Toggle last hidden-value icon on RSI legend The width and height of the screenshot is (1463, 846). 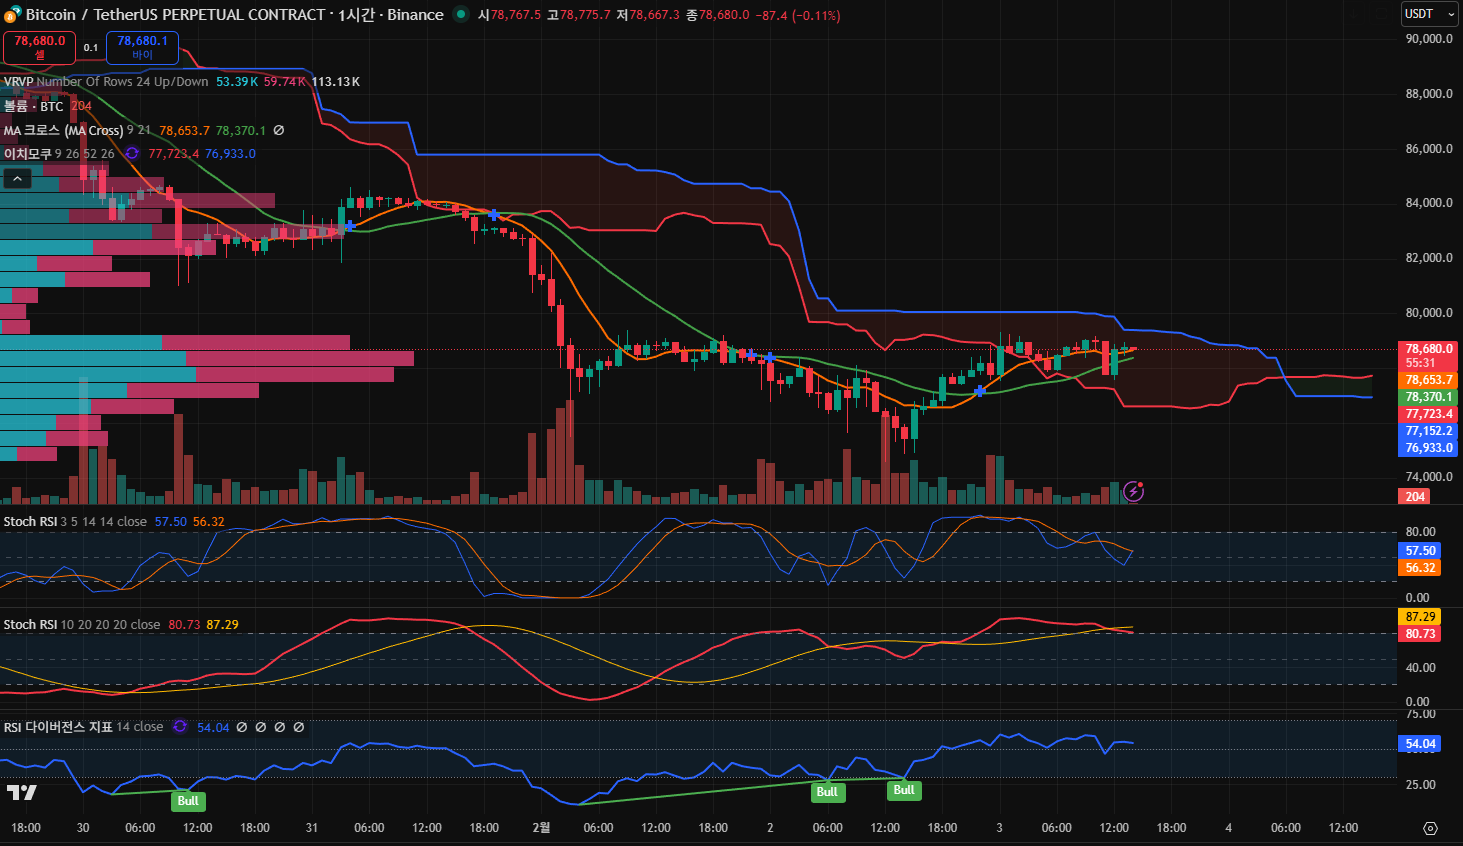(299, 727)
